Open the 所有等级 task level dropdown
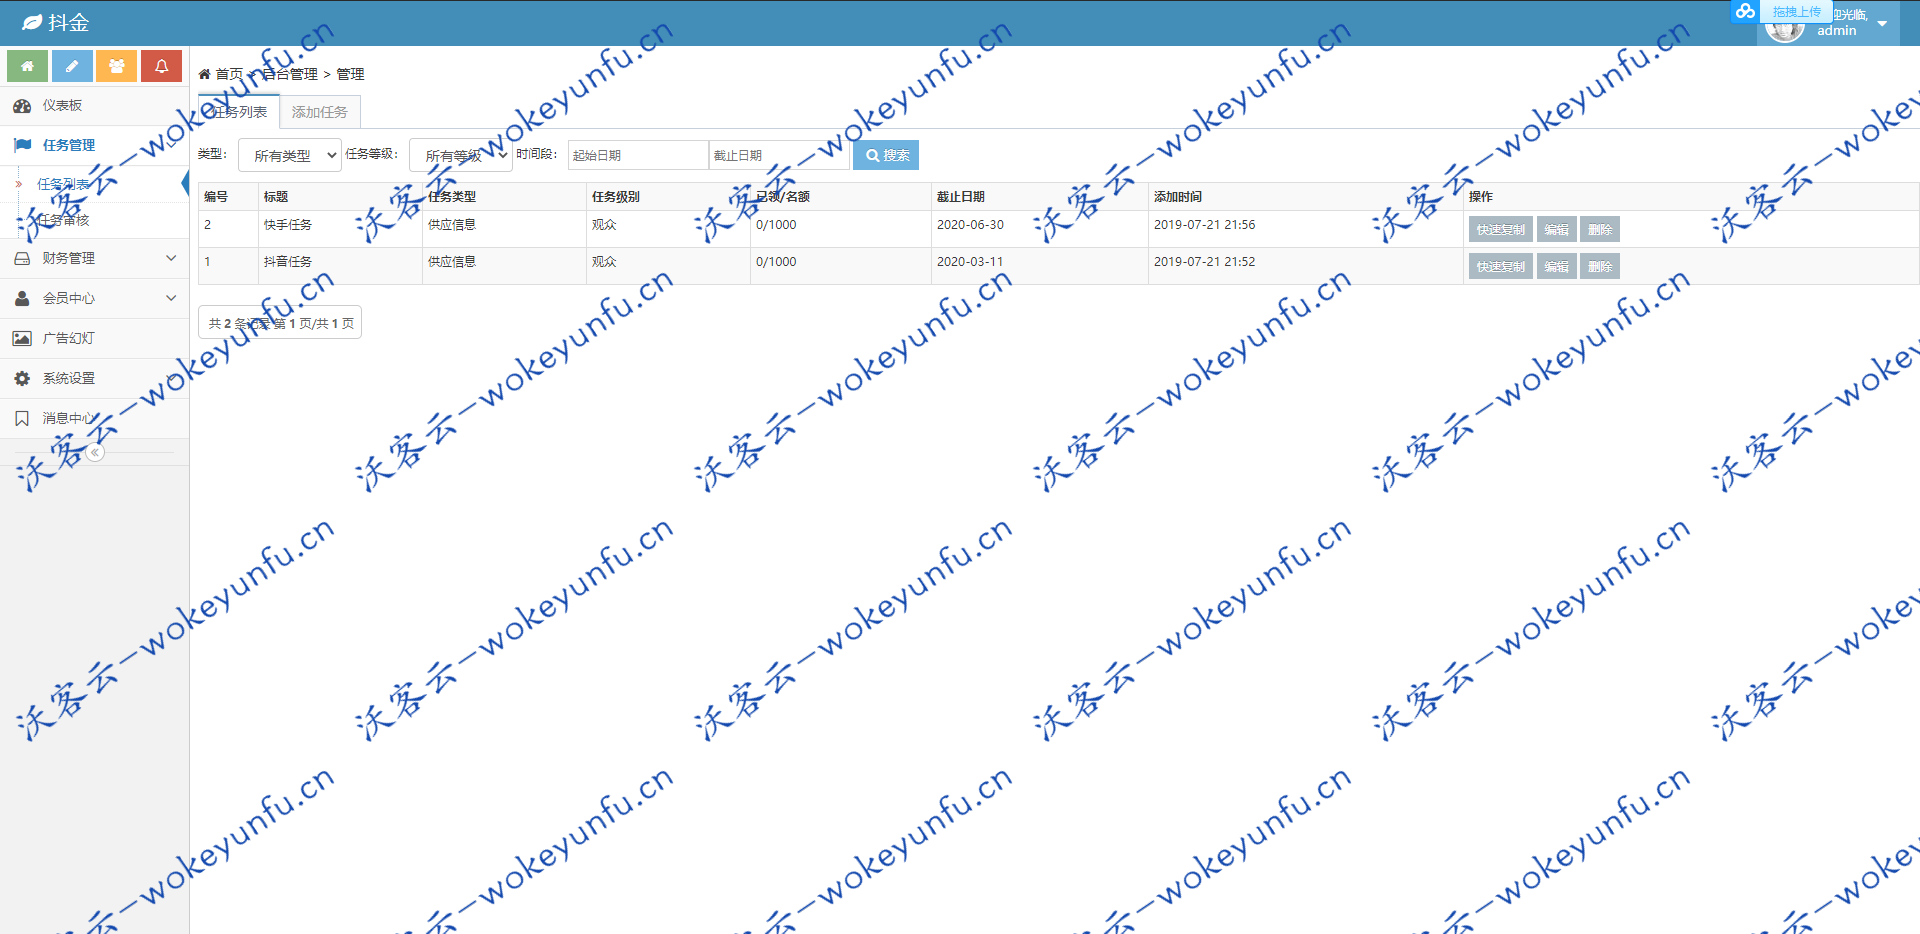The height and width of the screenshot is (934, 1920). click(x=461, y=155)
